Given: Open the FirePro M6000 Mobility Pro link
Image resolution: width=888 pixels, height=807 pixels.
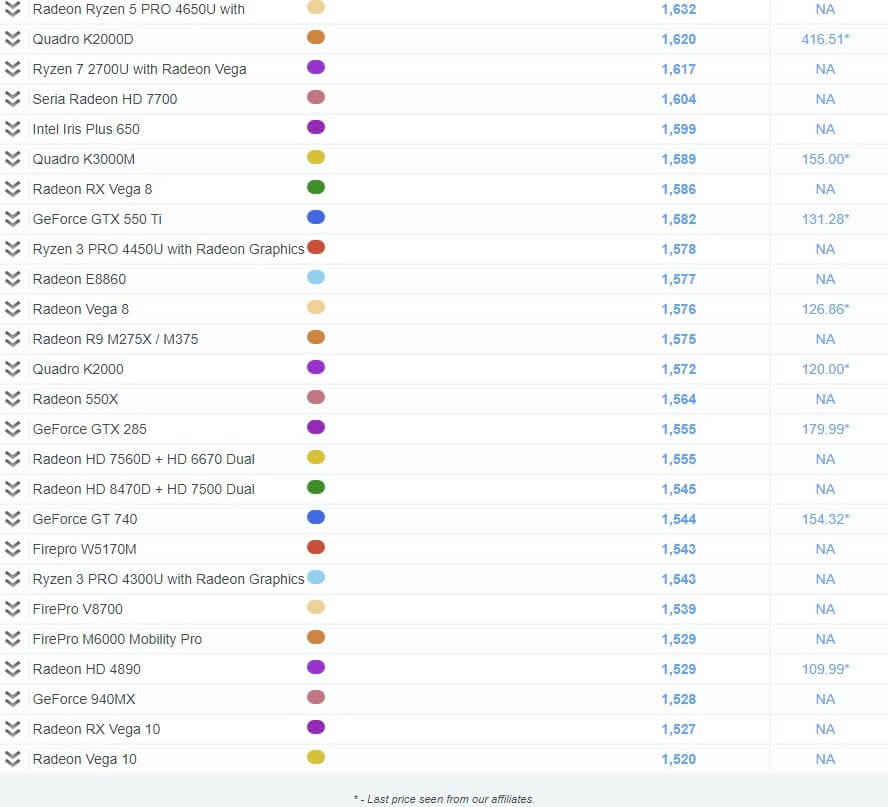Looking at the screenshot, I should (117, 639).
